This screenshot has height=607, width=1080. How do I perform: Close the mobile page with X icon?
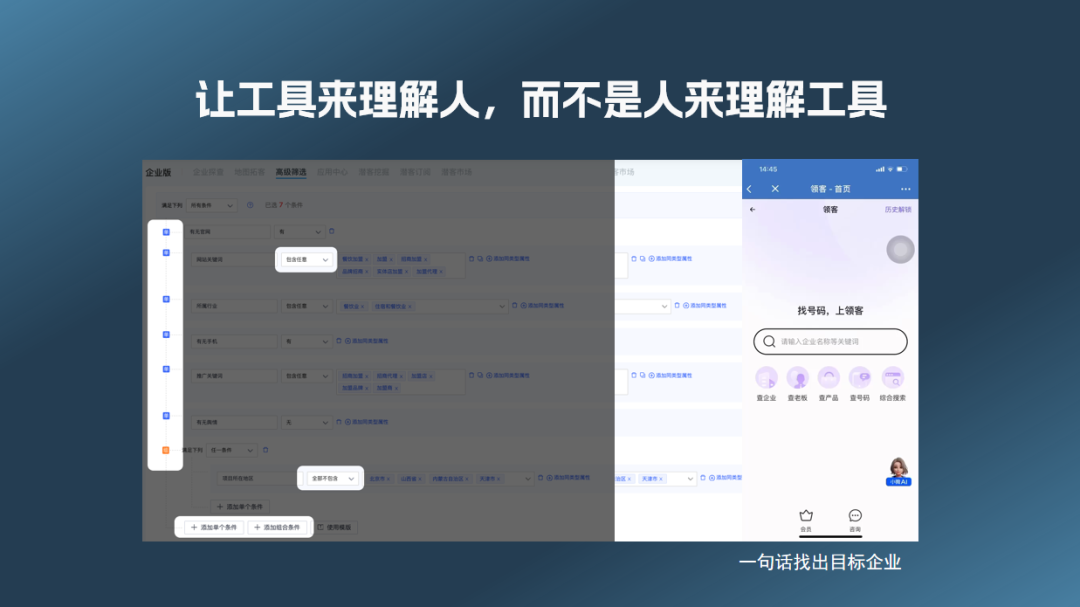[x=775, y=189]
